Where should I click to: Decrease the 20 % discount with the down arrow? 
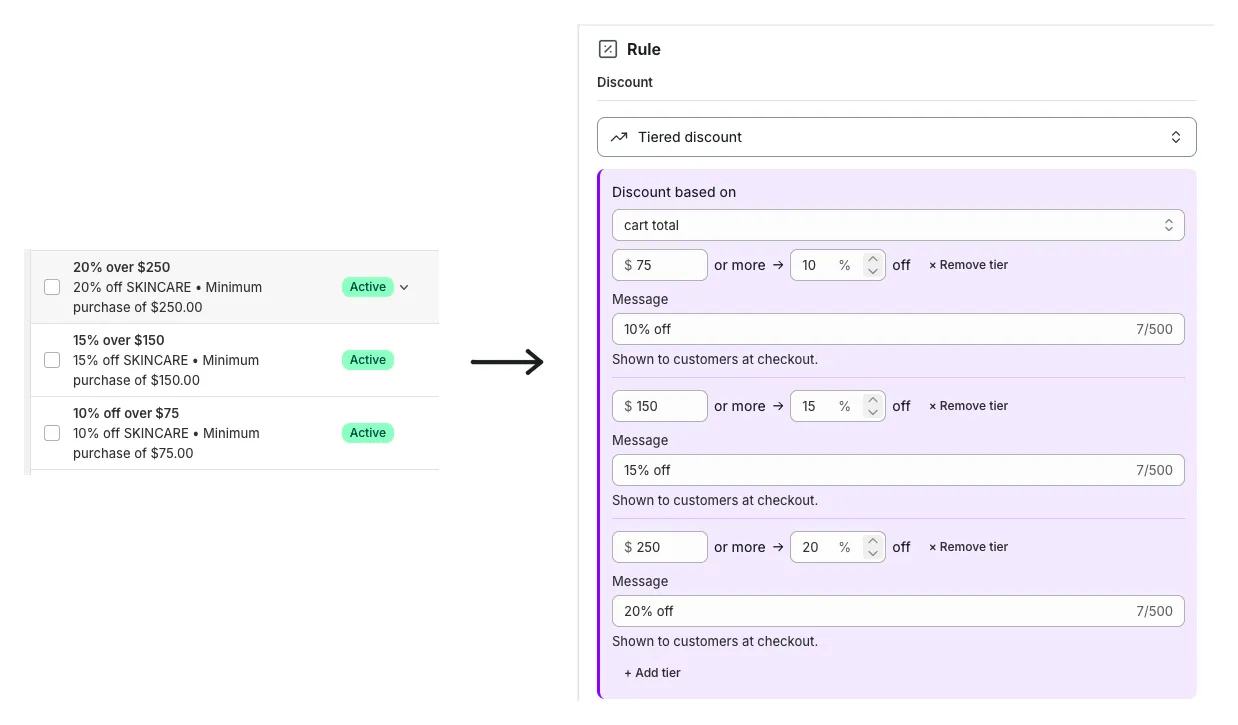click(873, 554)
